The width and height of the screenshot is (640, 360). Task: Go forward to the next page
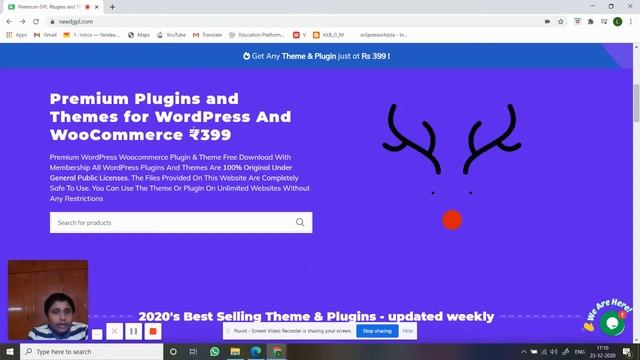[x=22, y=22]
